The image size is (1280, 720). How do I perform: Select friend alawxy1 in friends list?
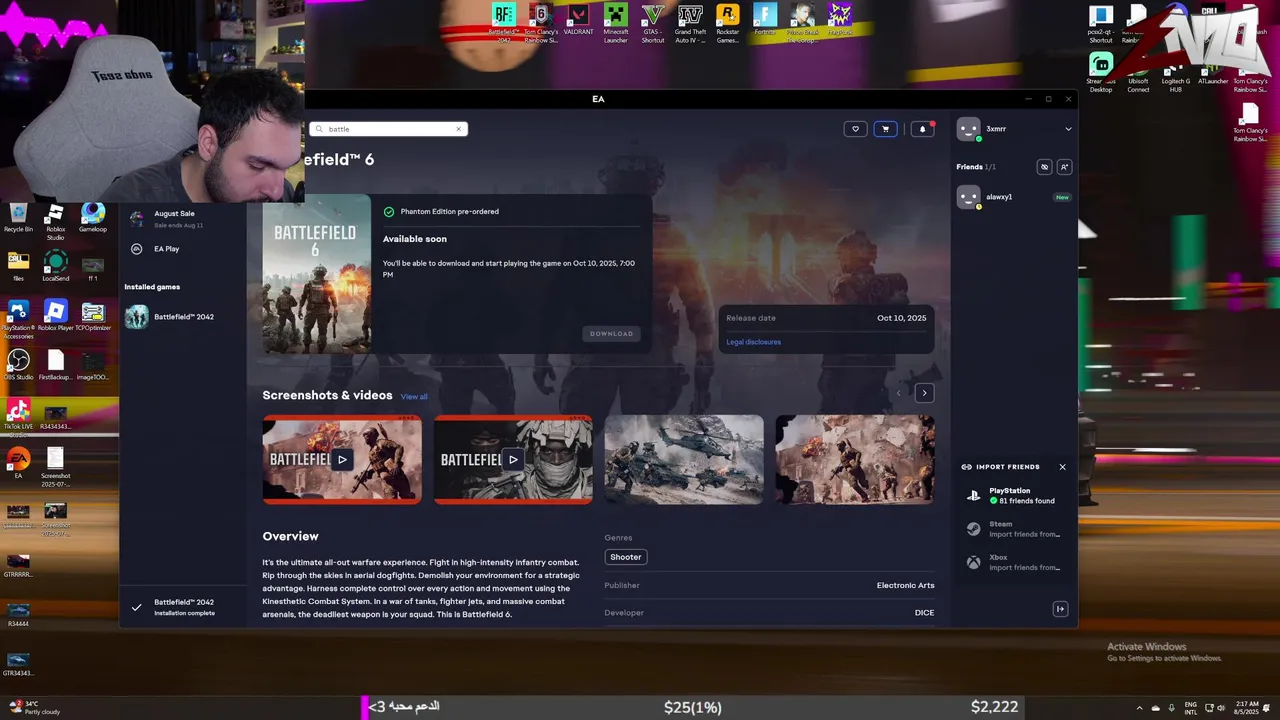point(1015,197)
